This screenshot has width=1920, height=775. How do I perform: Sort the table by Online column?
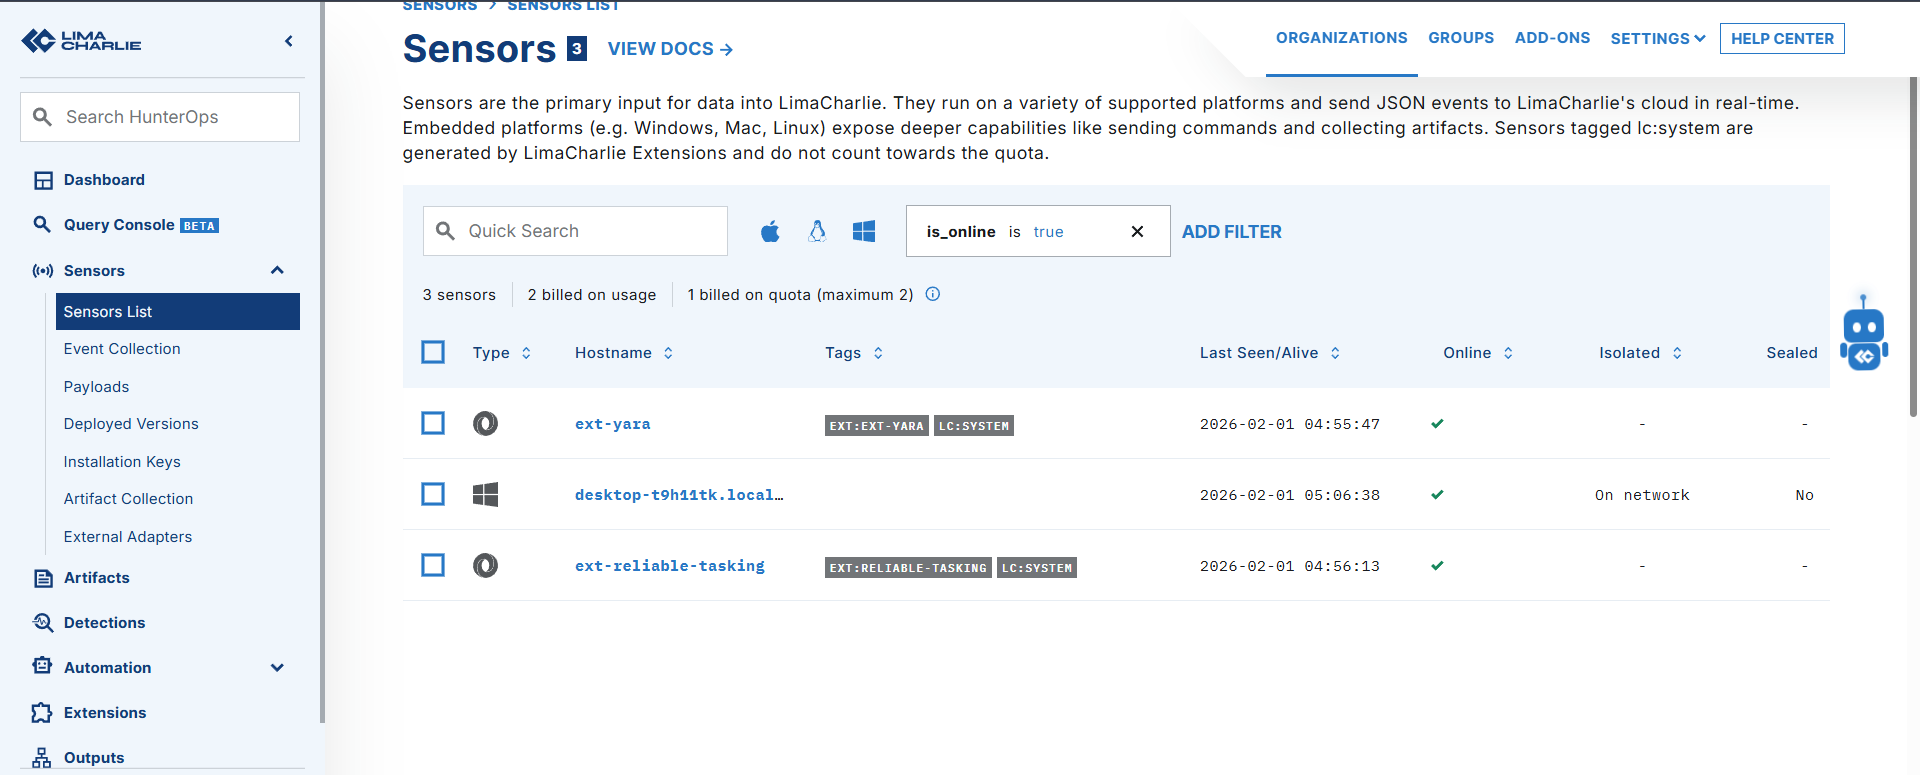coord(1478,353)
